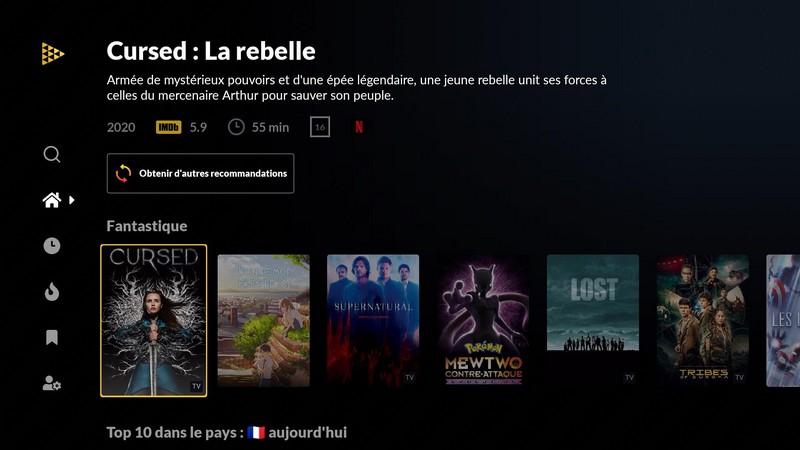
Task: Click the Netflix N icon
Action: click(x=359, y=127)
